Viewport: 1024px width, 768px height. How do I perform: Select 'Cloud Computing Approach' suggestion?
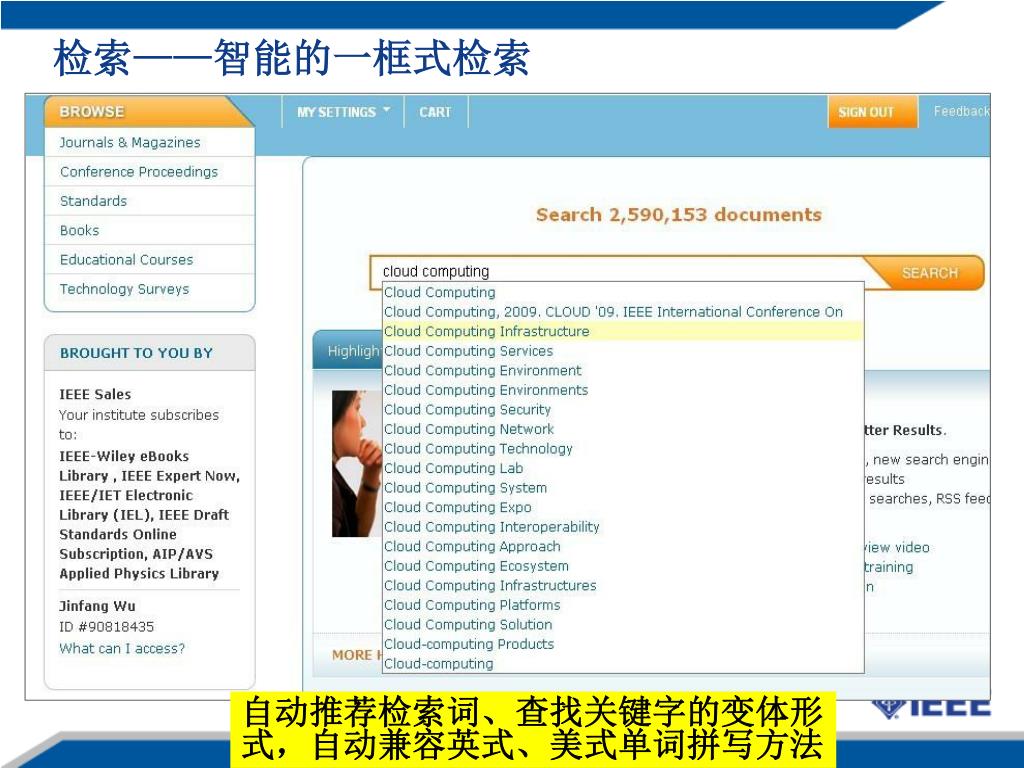pyautogui.click(x=623, y=547)
